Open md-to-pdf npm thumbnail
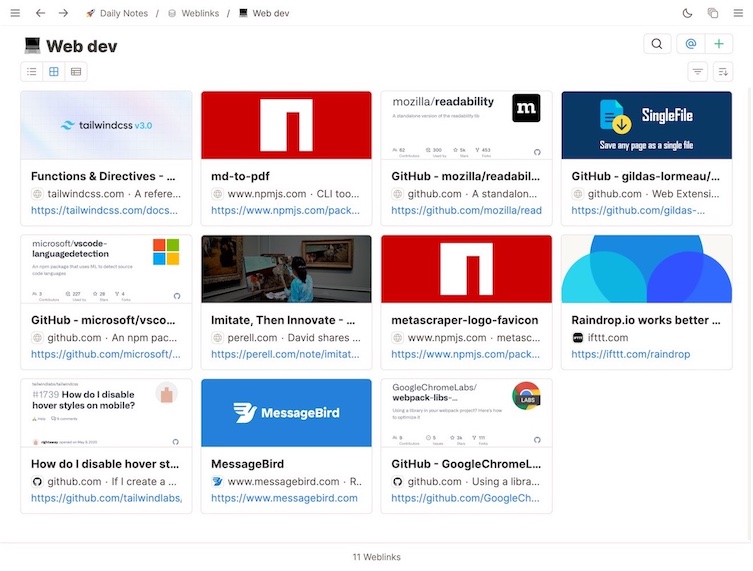 tap(286, 125)
